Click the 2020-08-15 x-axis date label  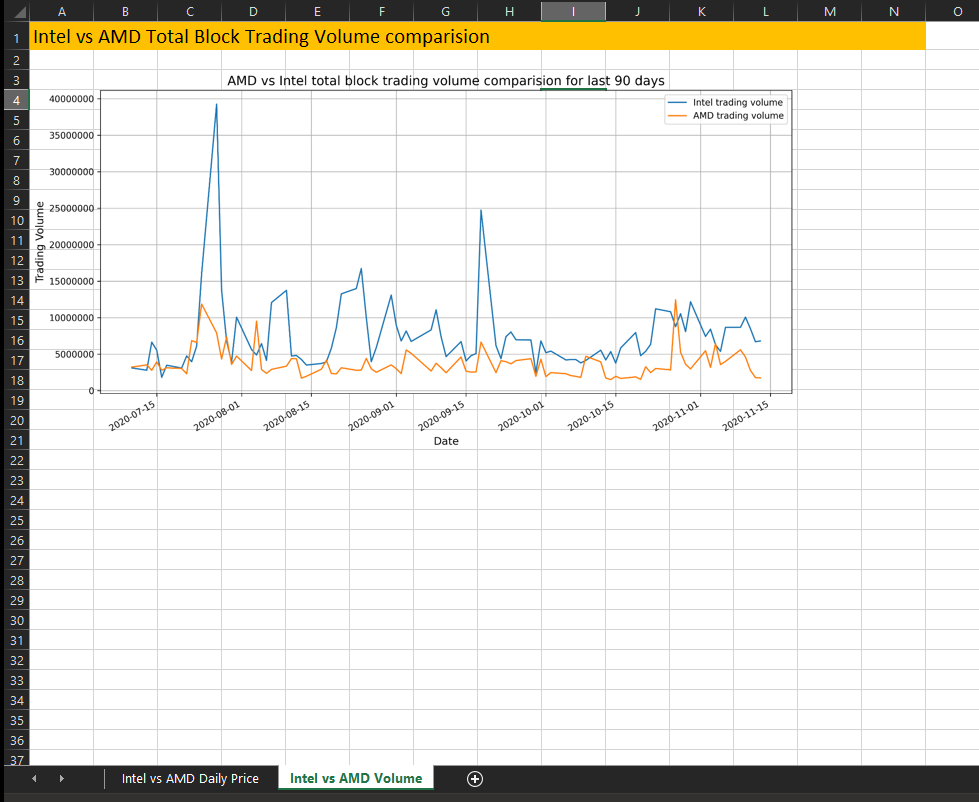pos(287,416)
